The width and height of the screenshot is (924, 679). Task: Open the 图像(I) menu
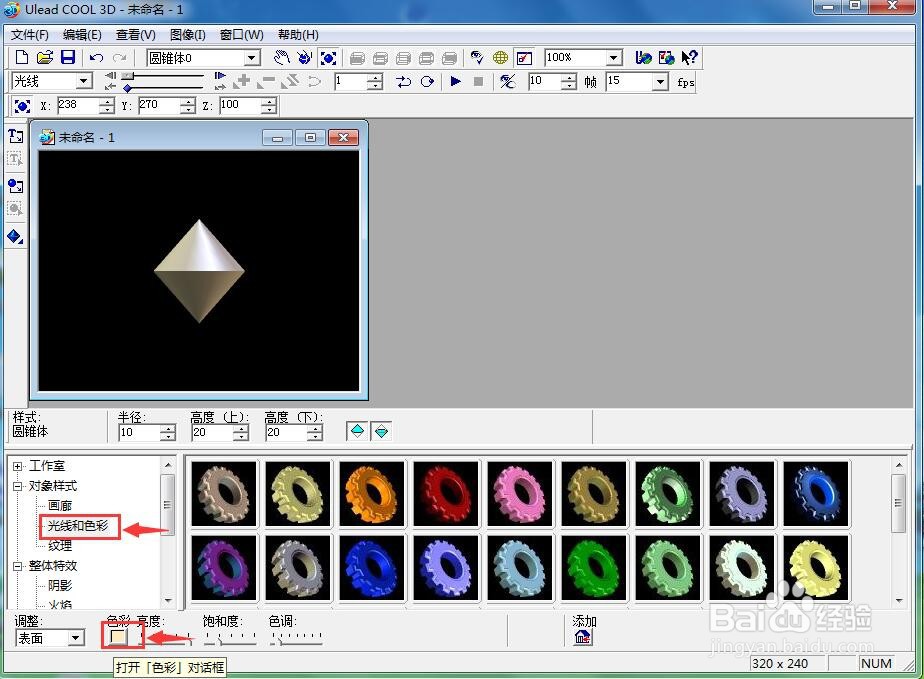[187, 35]
